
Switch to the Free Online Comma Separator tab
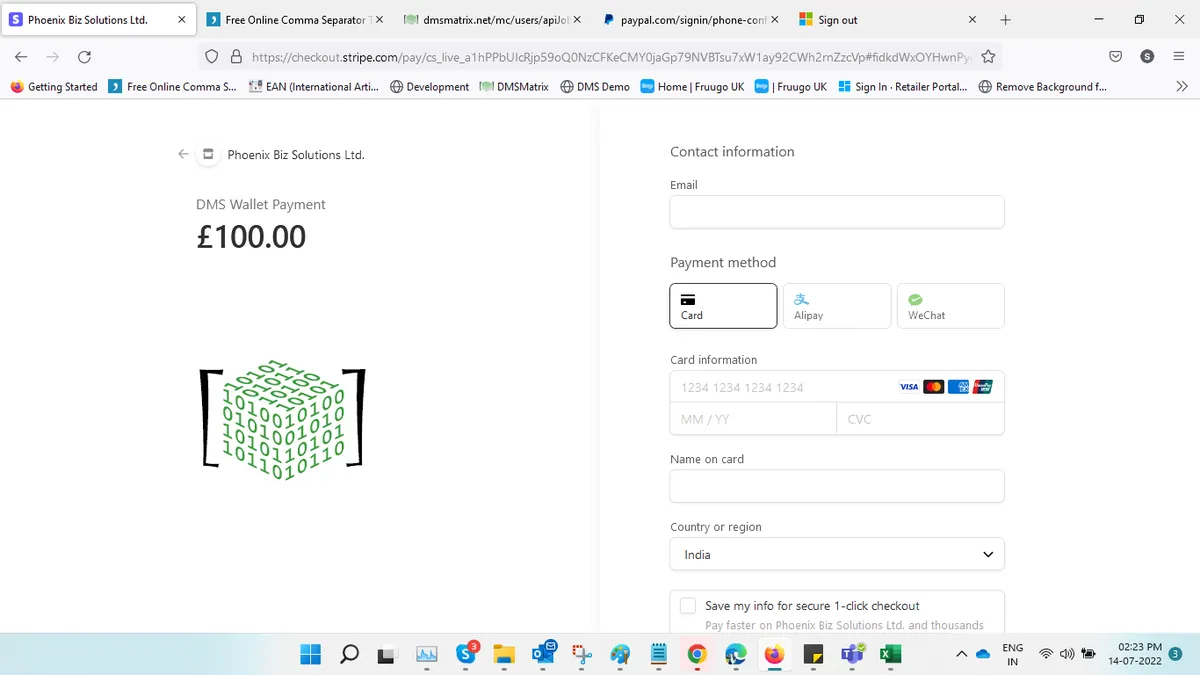click(295, 20)
